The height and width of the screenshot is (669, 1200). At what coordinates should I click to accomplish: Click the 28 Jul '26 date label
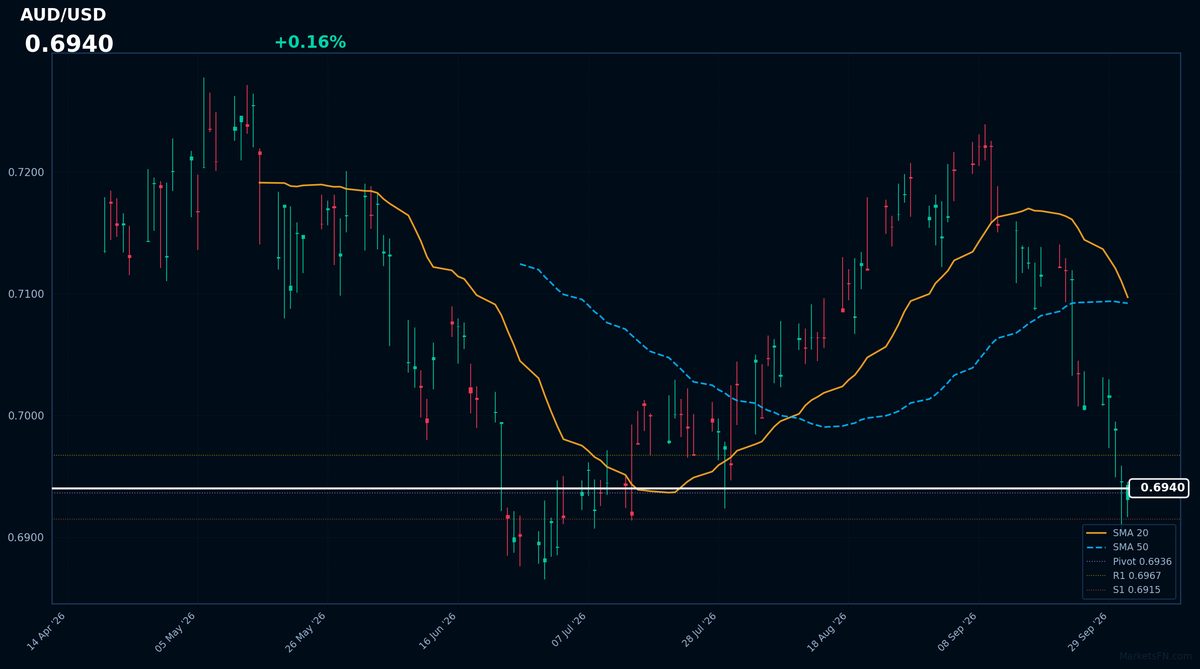pyautogui.click(x=698, y=632)
